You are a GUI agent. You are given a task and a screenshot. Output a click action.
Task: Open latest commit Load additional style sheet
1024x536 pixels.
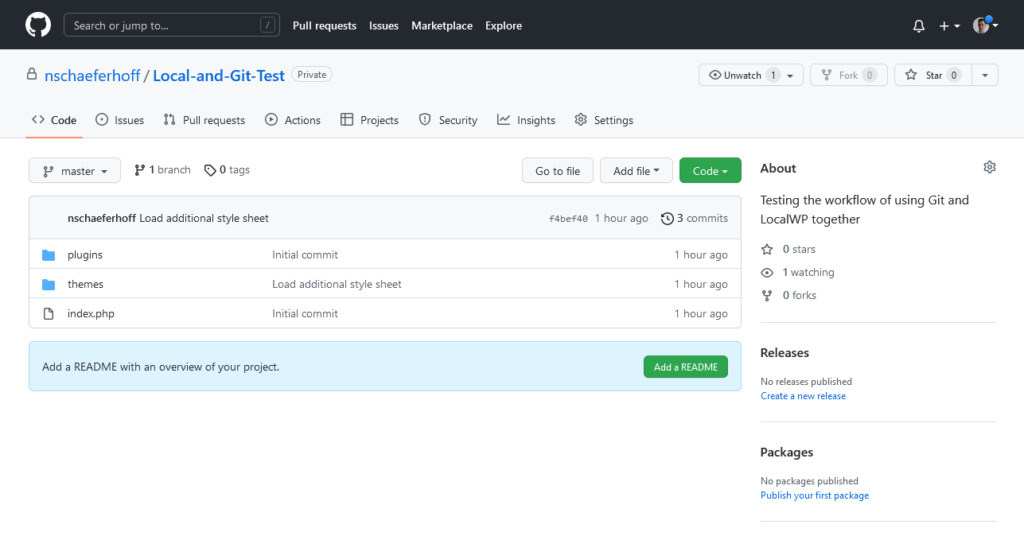click(204, 218)
